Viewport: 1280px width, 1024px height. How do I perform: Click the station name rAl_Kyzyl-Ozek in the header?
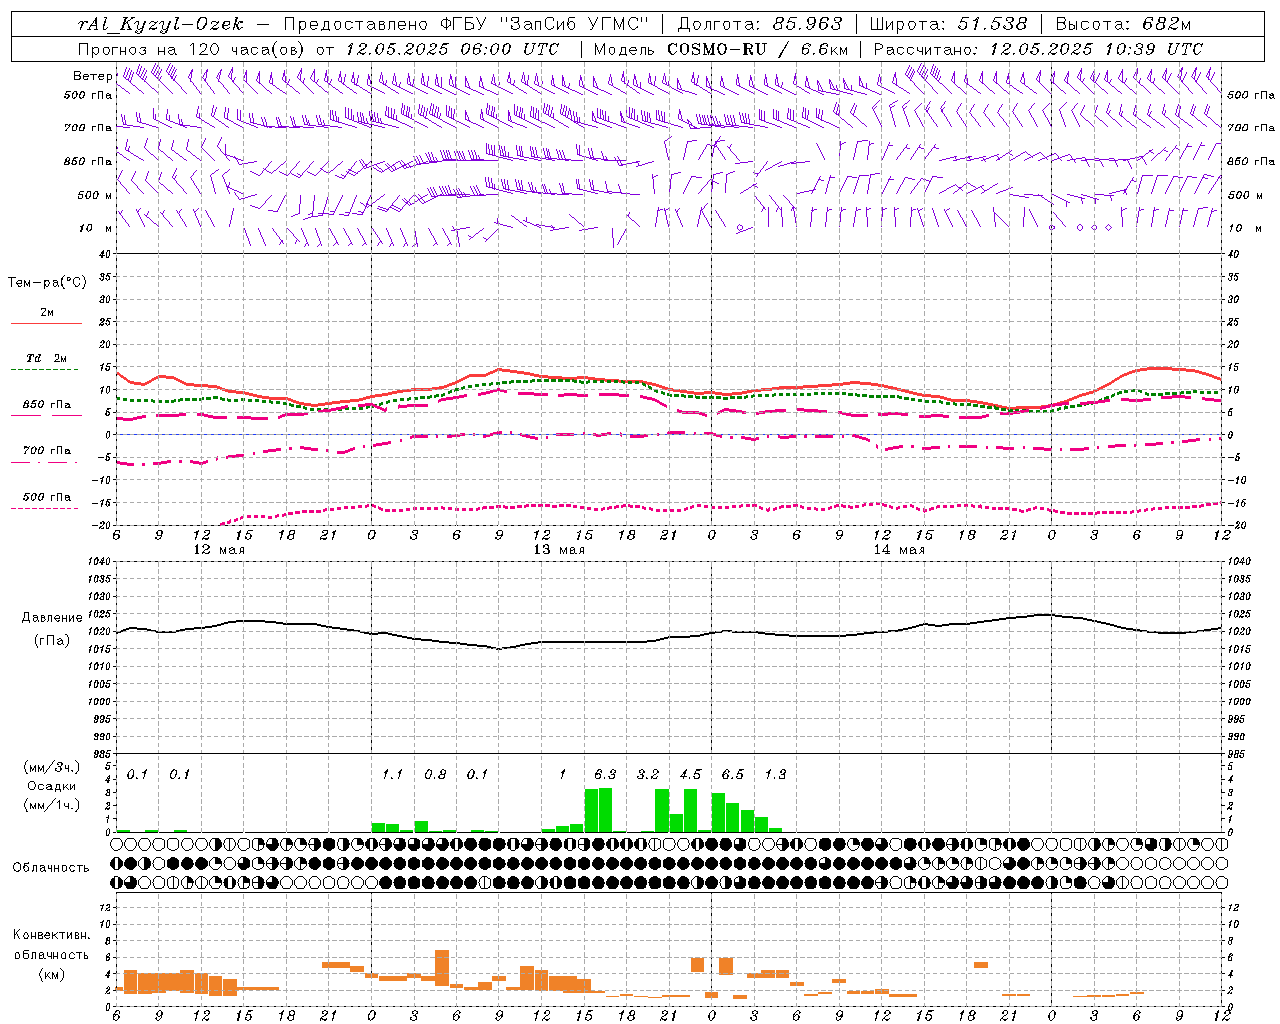click(x=160, y=25)
